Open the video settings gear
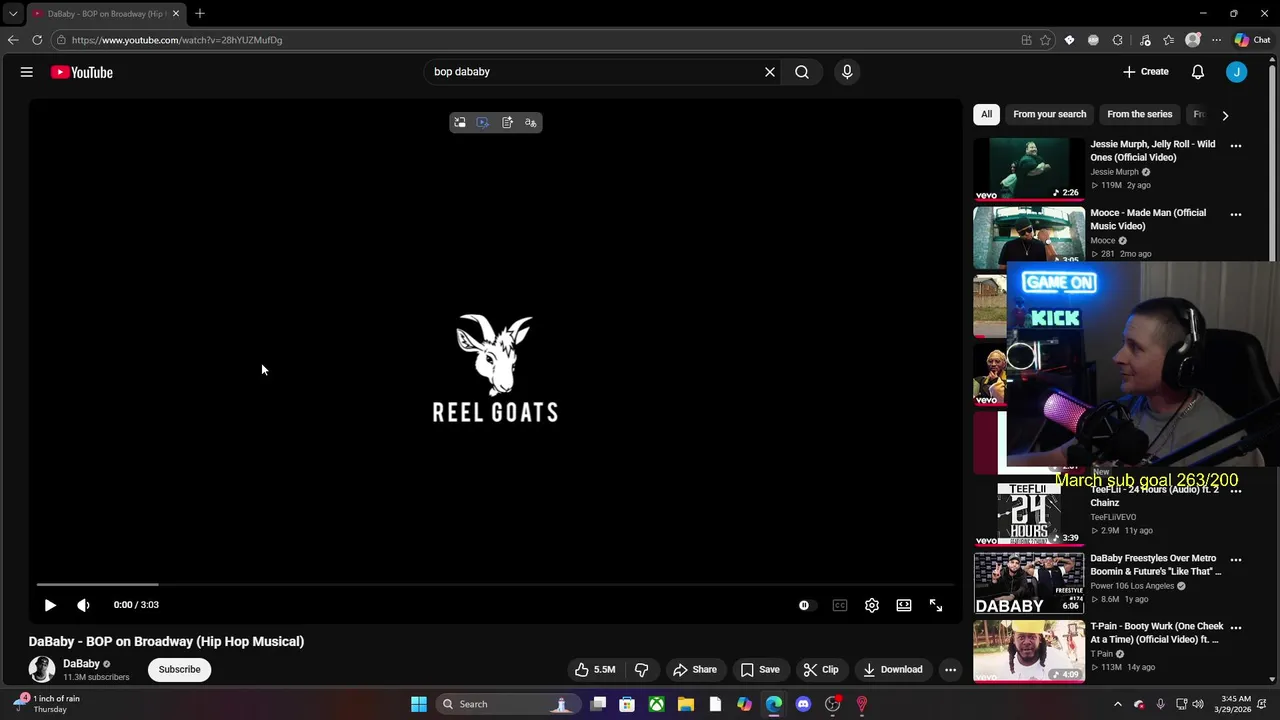 (x=872, y=605)
